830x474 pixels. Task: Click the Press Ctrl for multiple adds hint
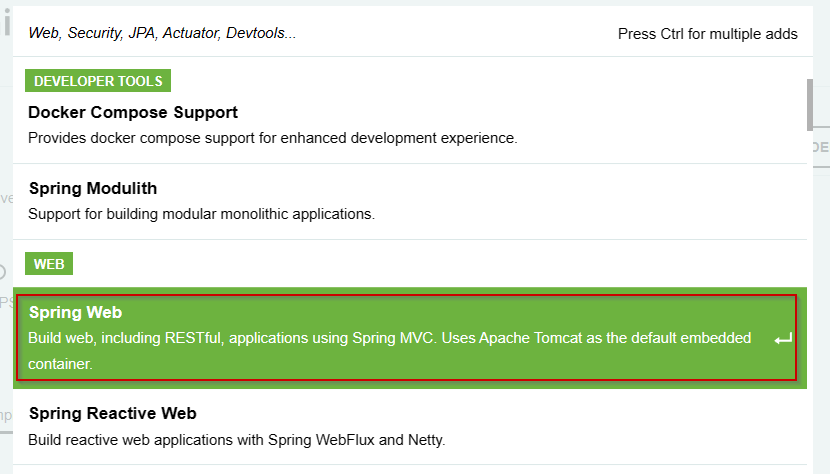tap(708, 34)
